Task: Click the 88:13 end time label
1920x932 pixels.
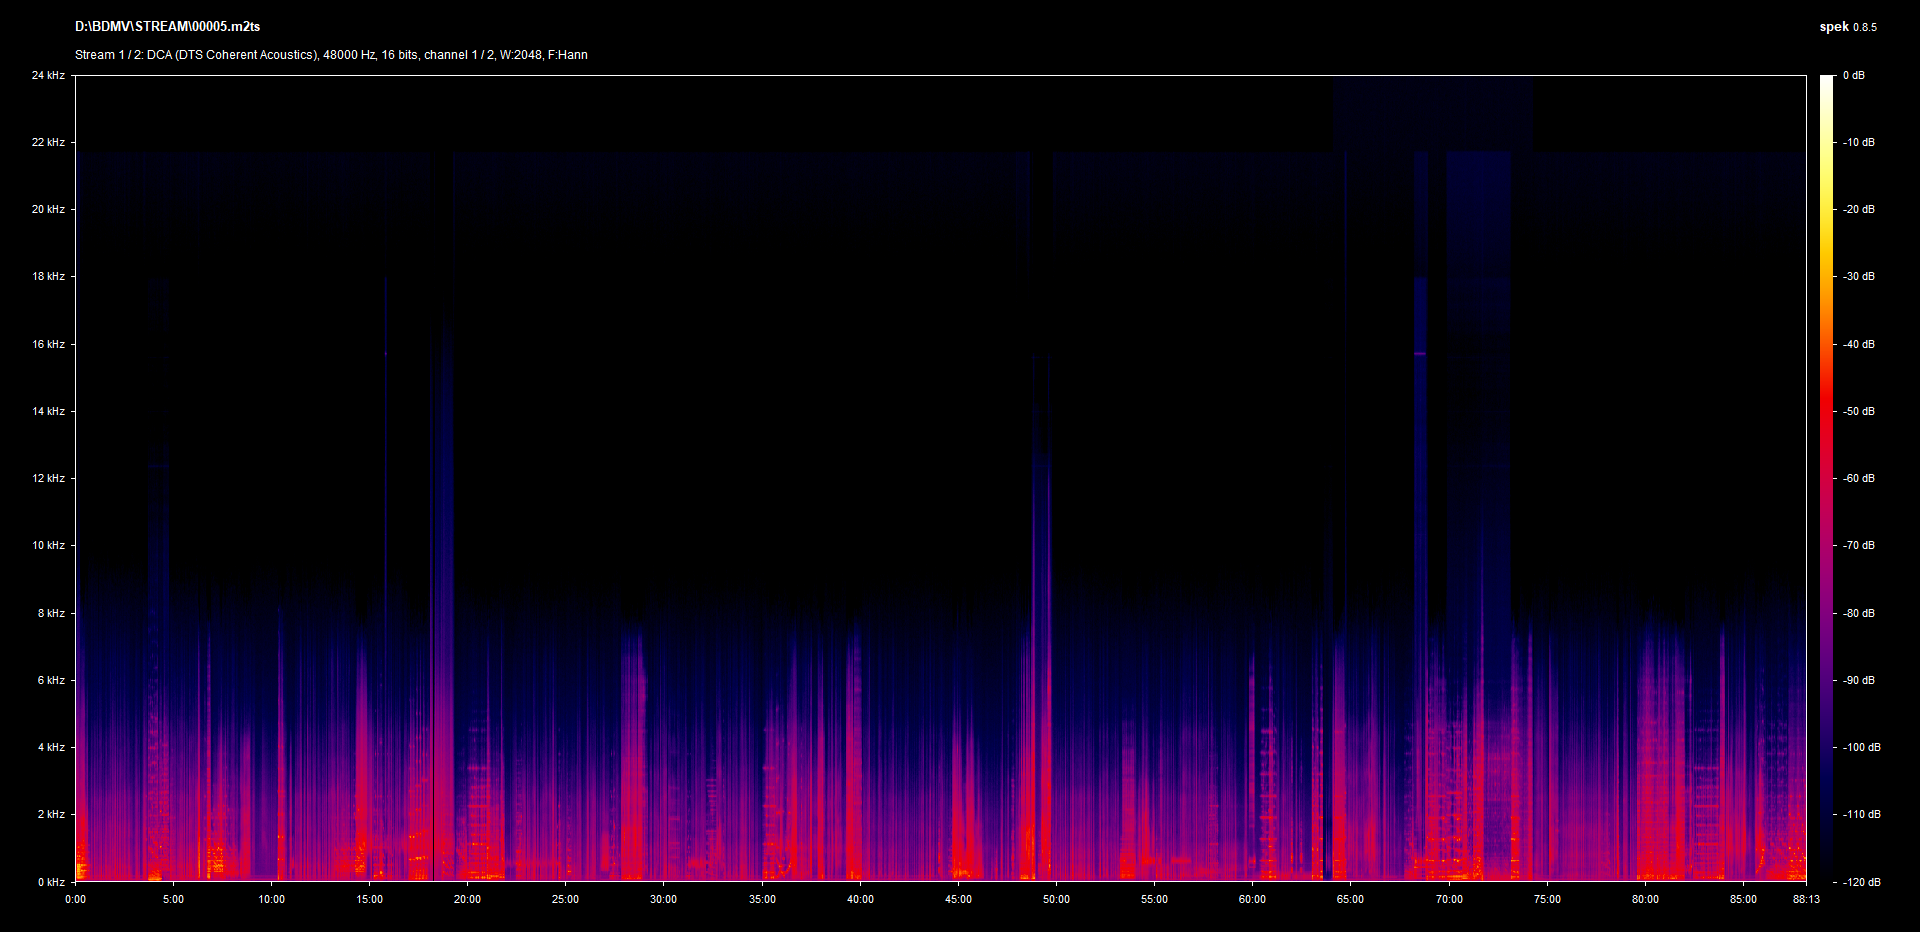Action: [1806, 899]
